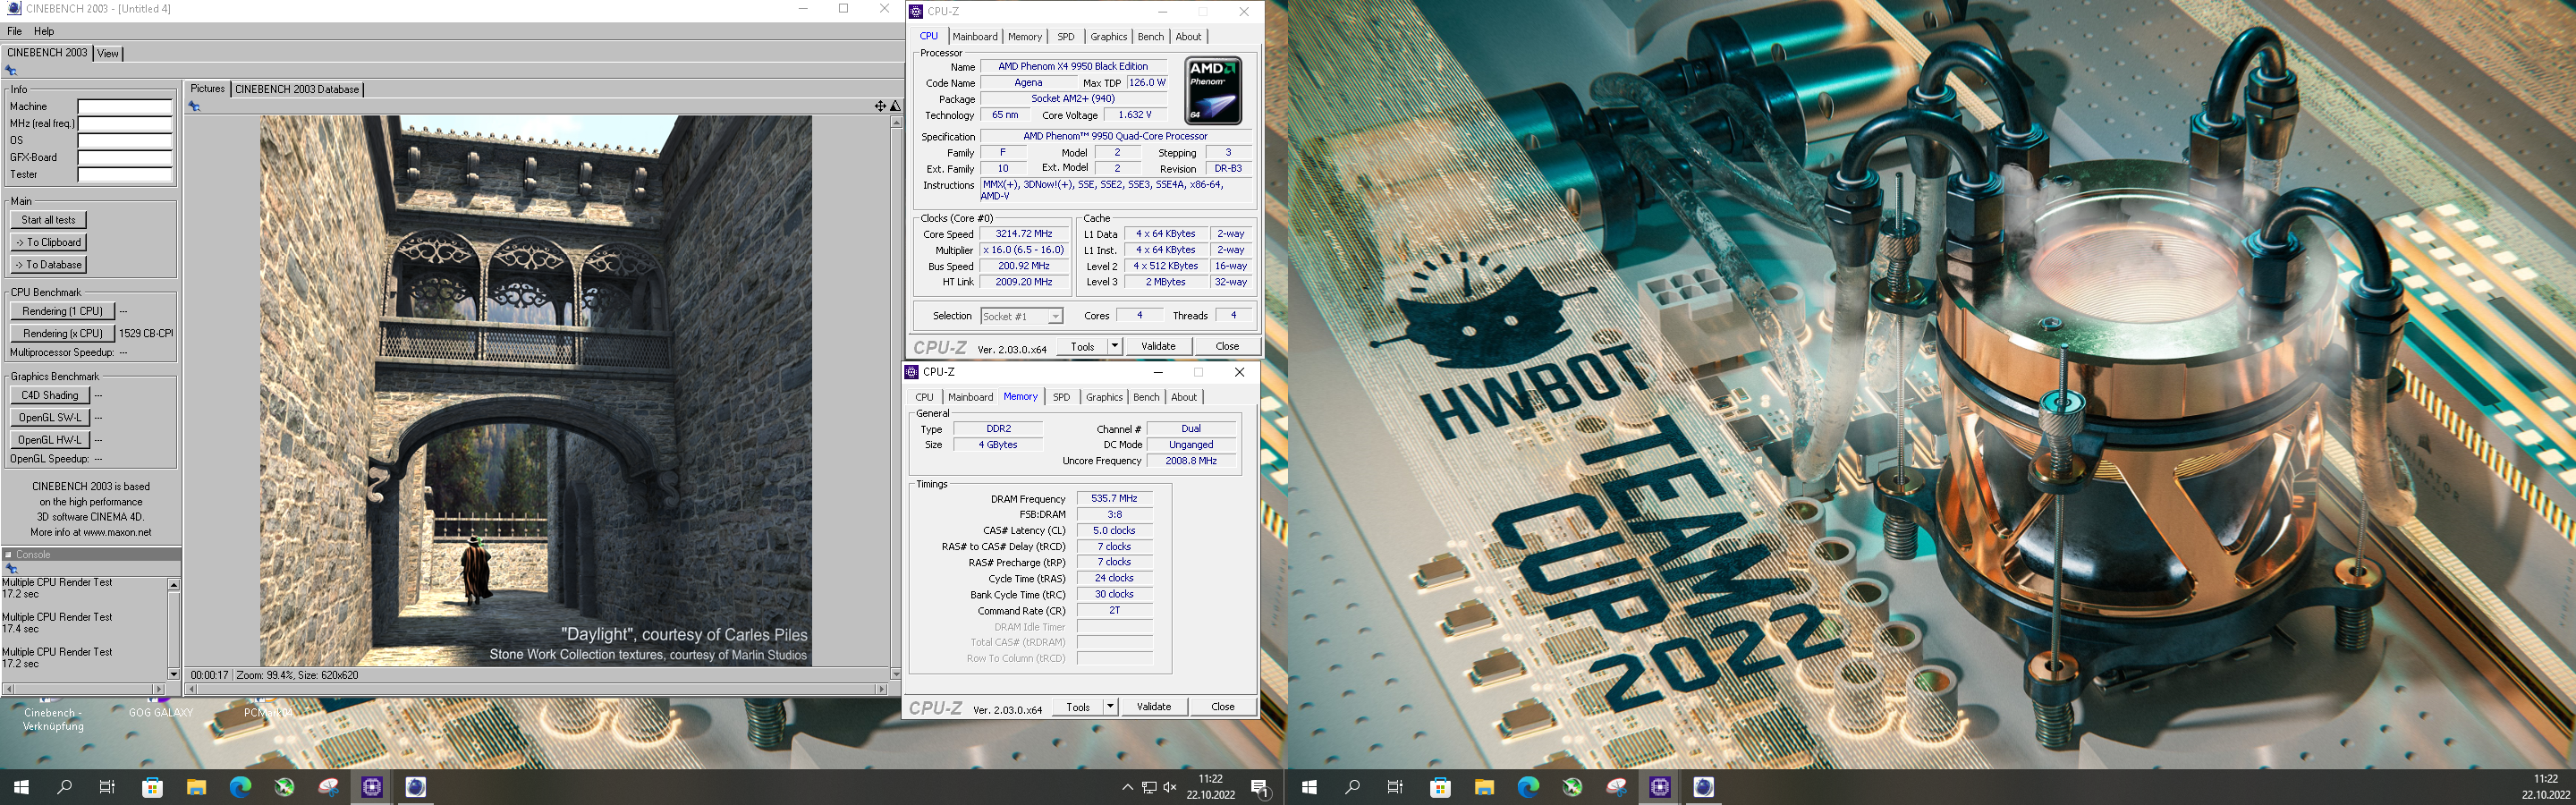
Task: Run Rendering (1 CPU) benchmark
Action: 63,311
